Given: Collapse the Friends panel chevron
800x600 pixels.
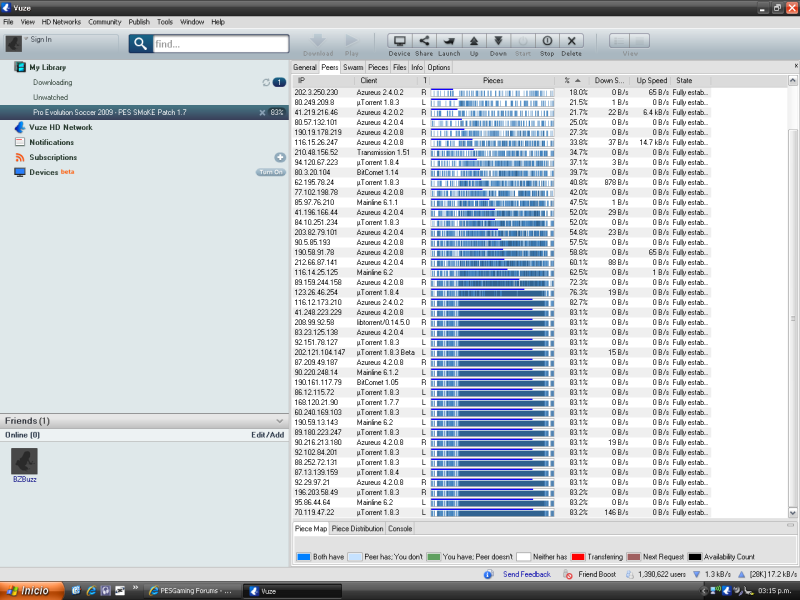Looking at the screenshot, I should (280, 421).
